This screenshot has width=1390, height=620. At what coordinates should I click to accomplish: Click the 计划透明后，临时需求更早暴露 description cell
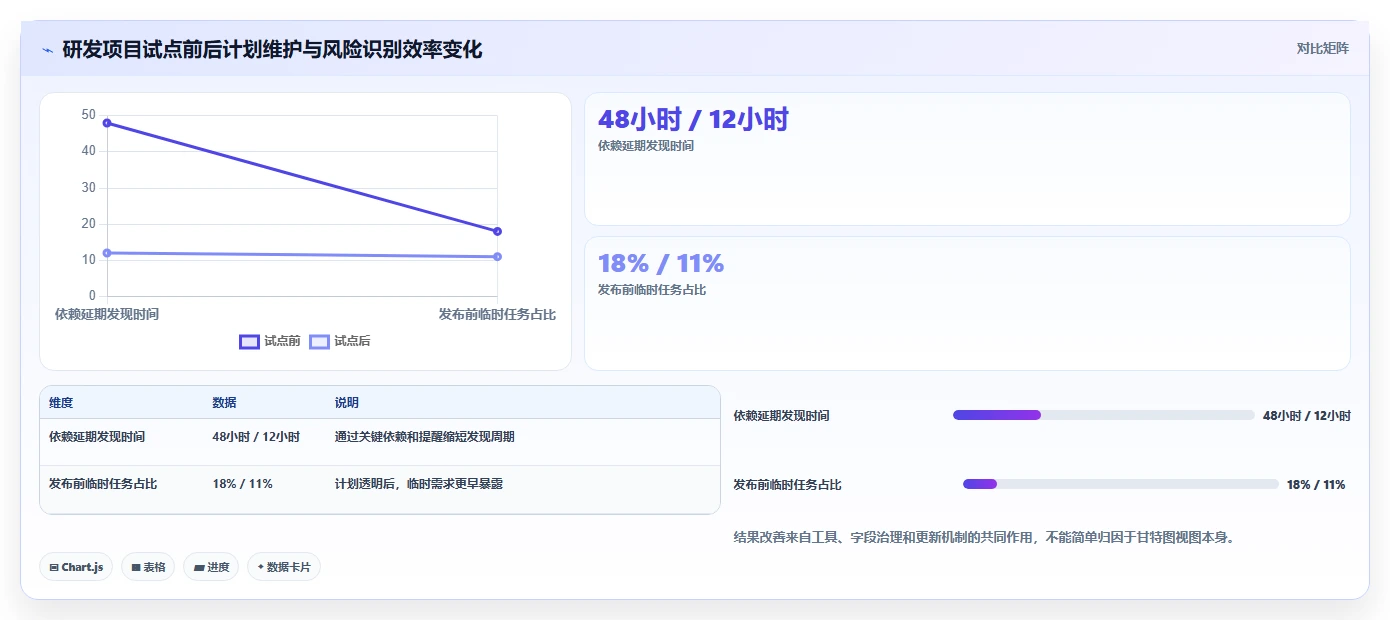(x=419, y=484)
